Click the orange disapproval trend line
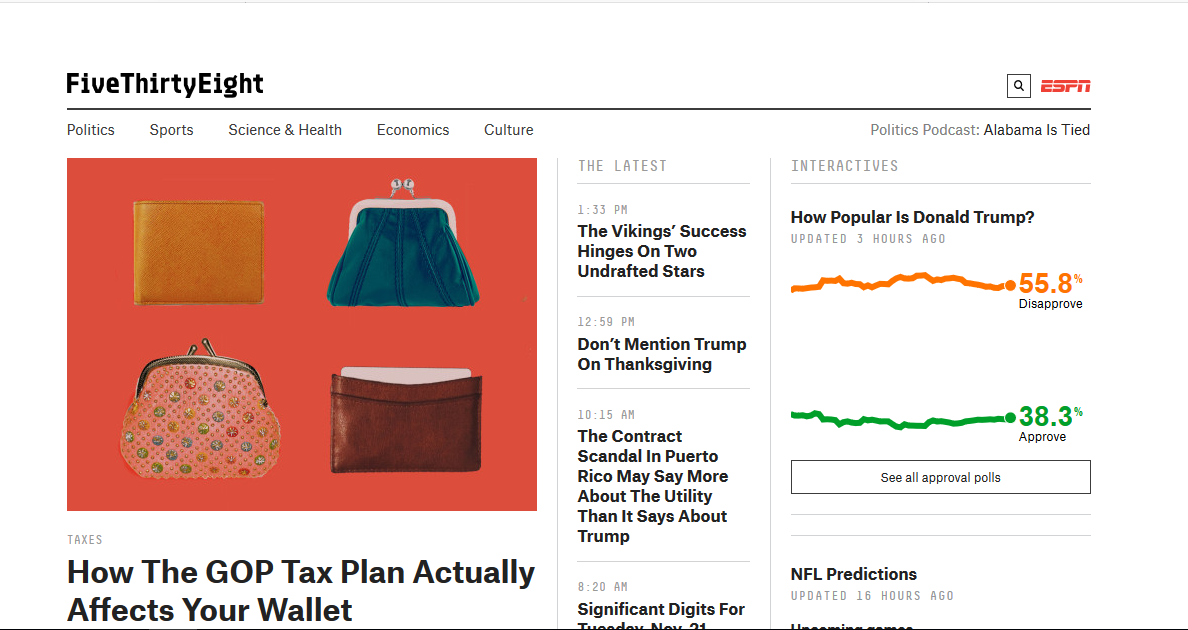1188x630 pixels. (x=900, y=282)
